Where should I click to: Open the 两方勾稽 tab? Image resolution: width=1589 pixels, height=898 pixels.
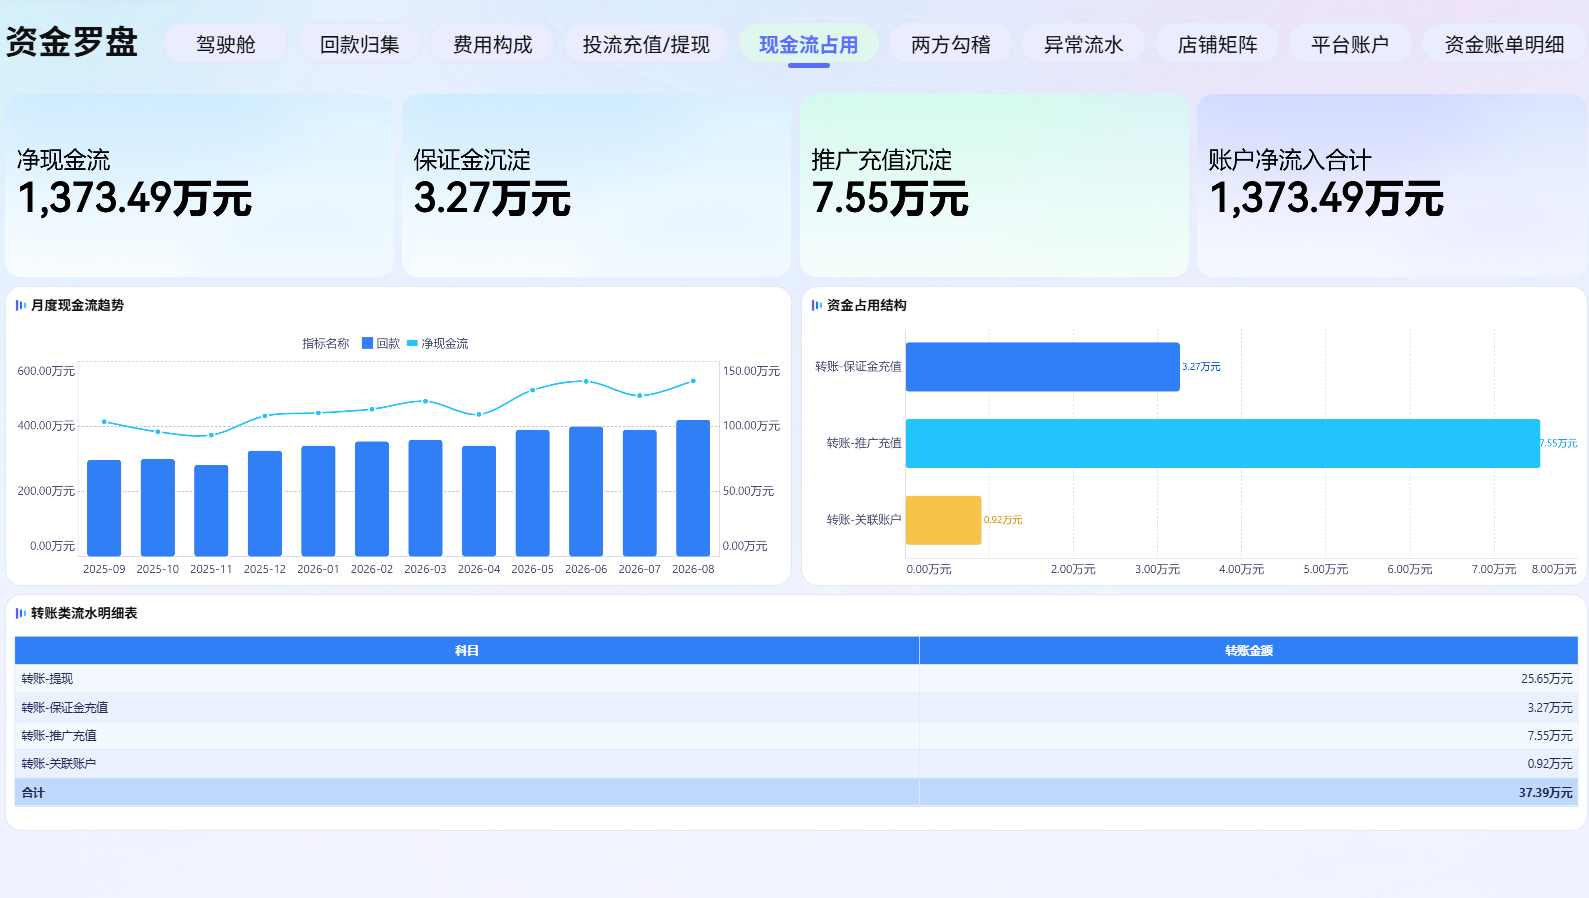click(951, 45)
